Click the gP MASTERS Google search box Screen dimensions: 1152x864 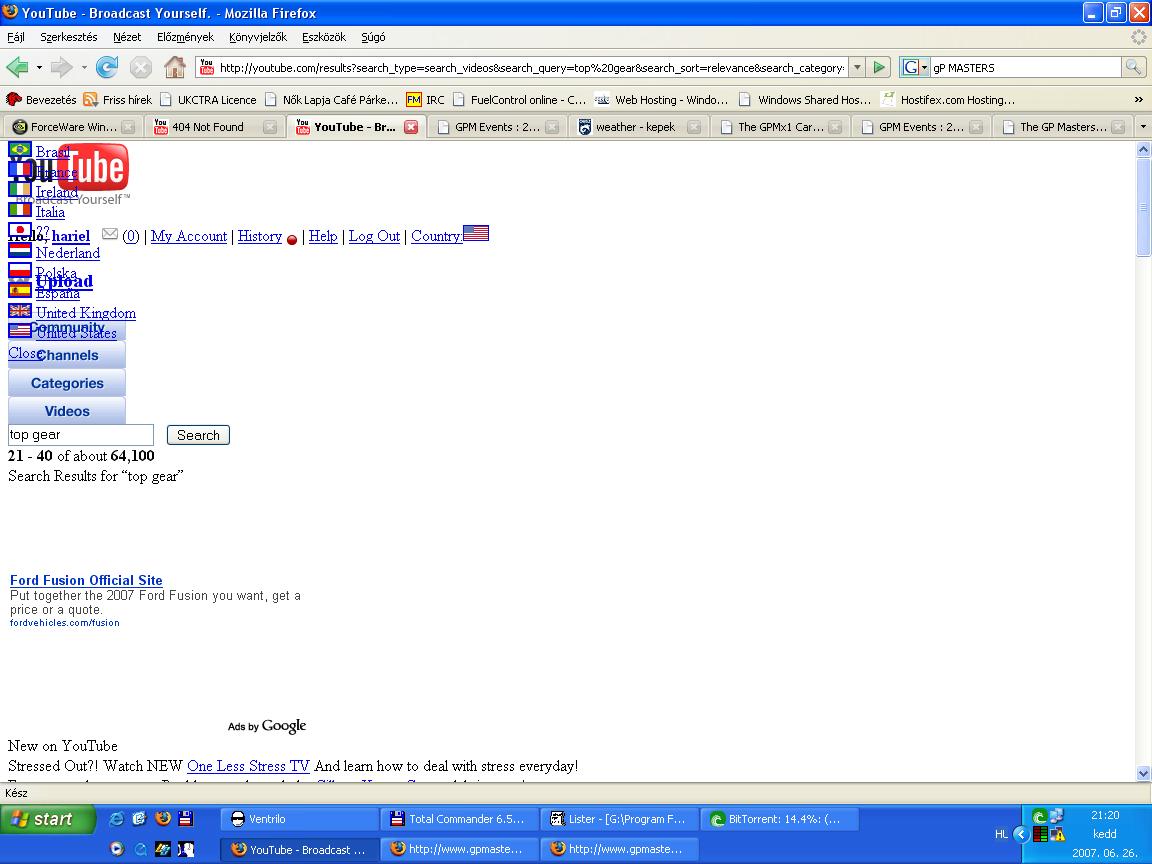(x=1026, y=68)
